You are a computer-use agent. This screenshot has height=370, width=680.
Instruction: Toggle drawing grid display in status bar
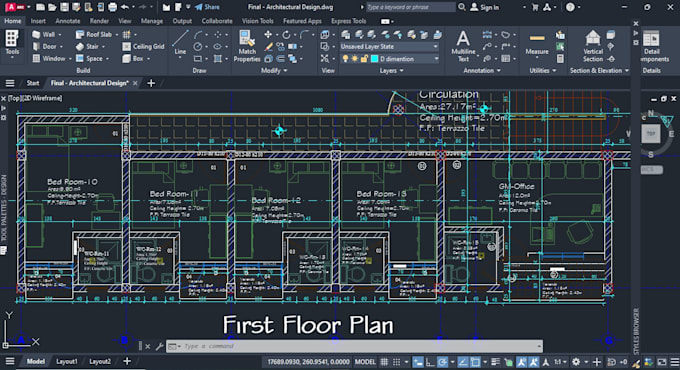384,362
